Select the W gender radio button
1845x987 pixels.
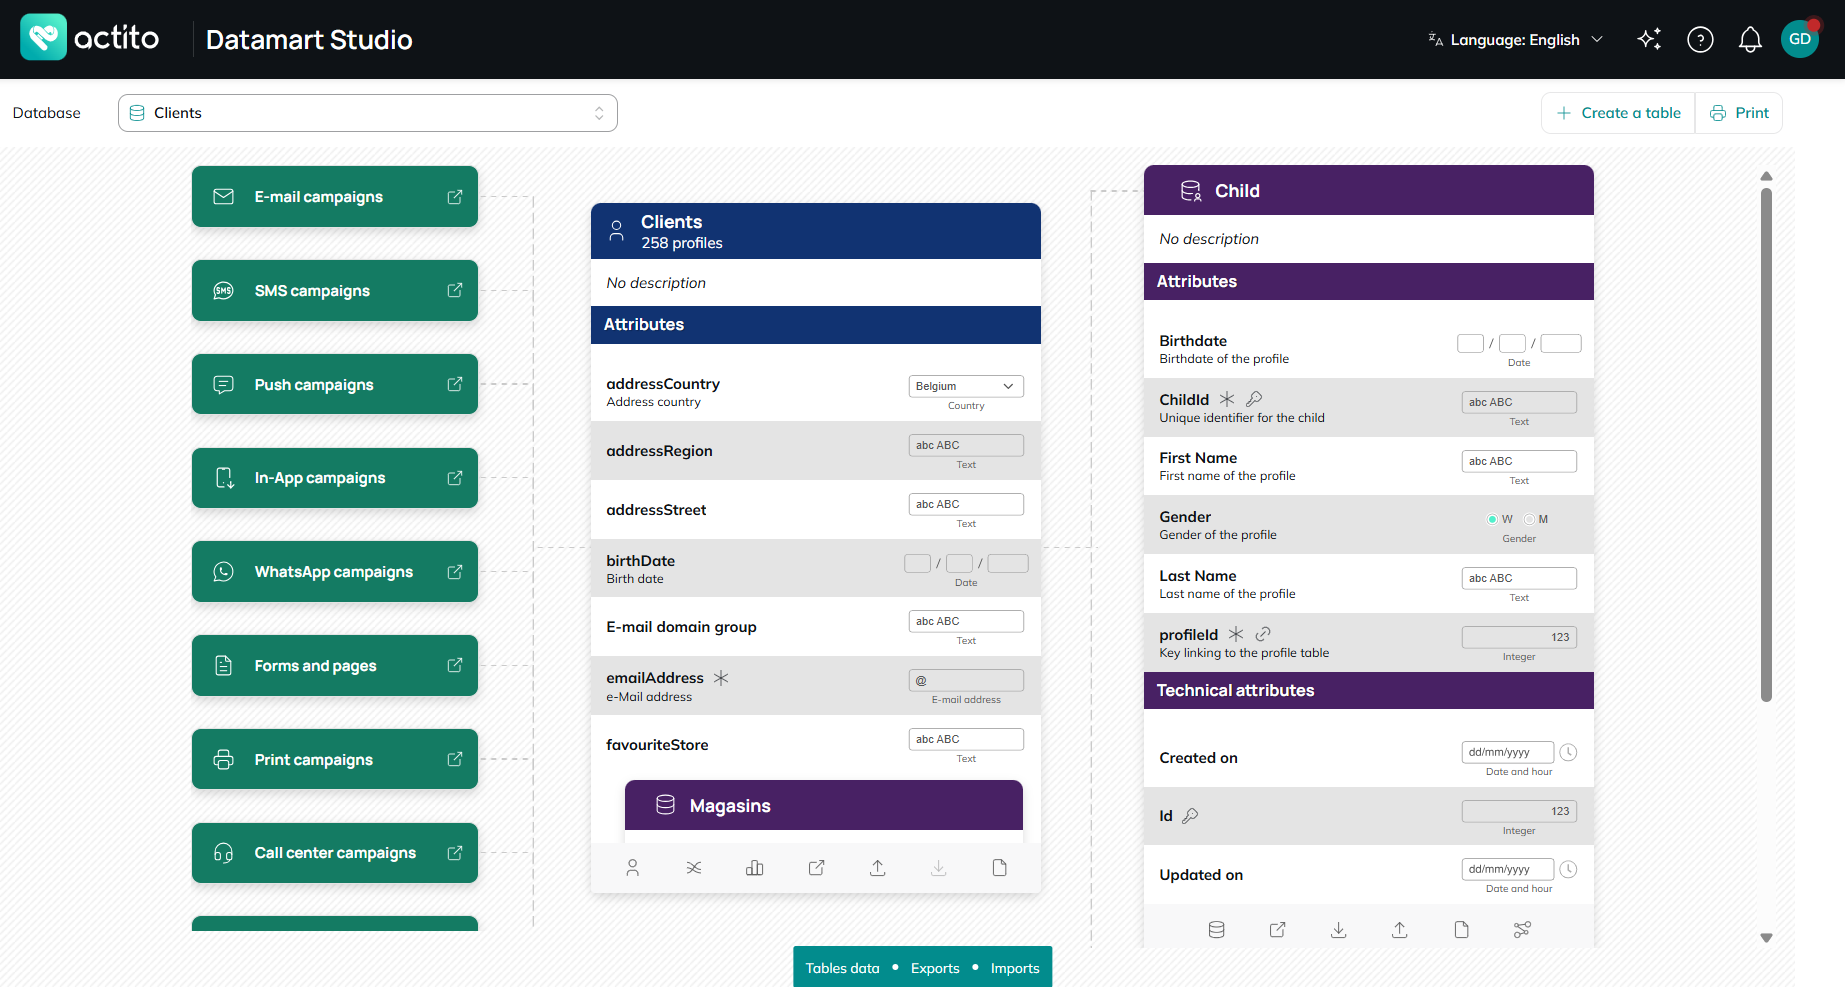coord(1492,519)
